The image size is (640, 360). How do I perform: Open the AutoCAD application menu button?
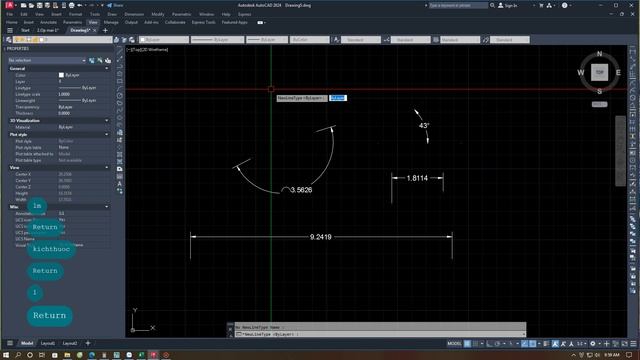(x=9, y=5)
